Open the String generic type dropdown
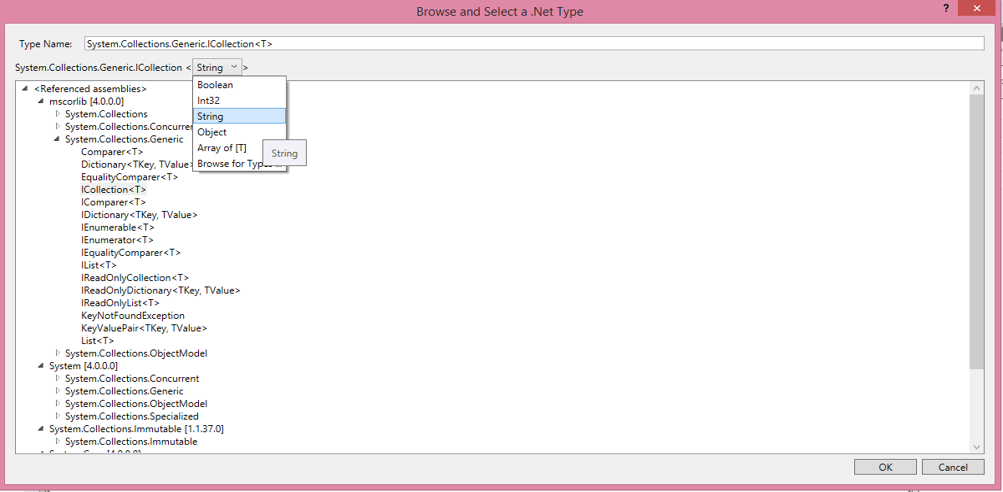1003x492 pixels. pyautogui.click(x=217, y=67)
